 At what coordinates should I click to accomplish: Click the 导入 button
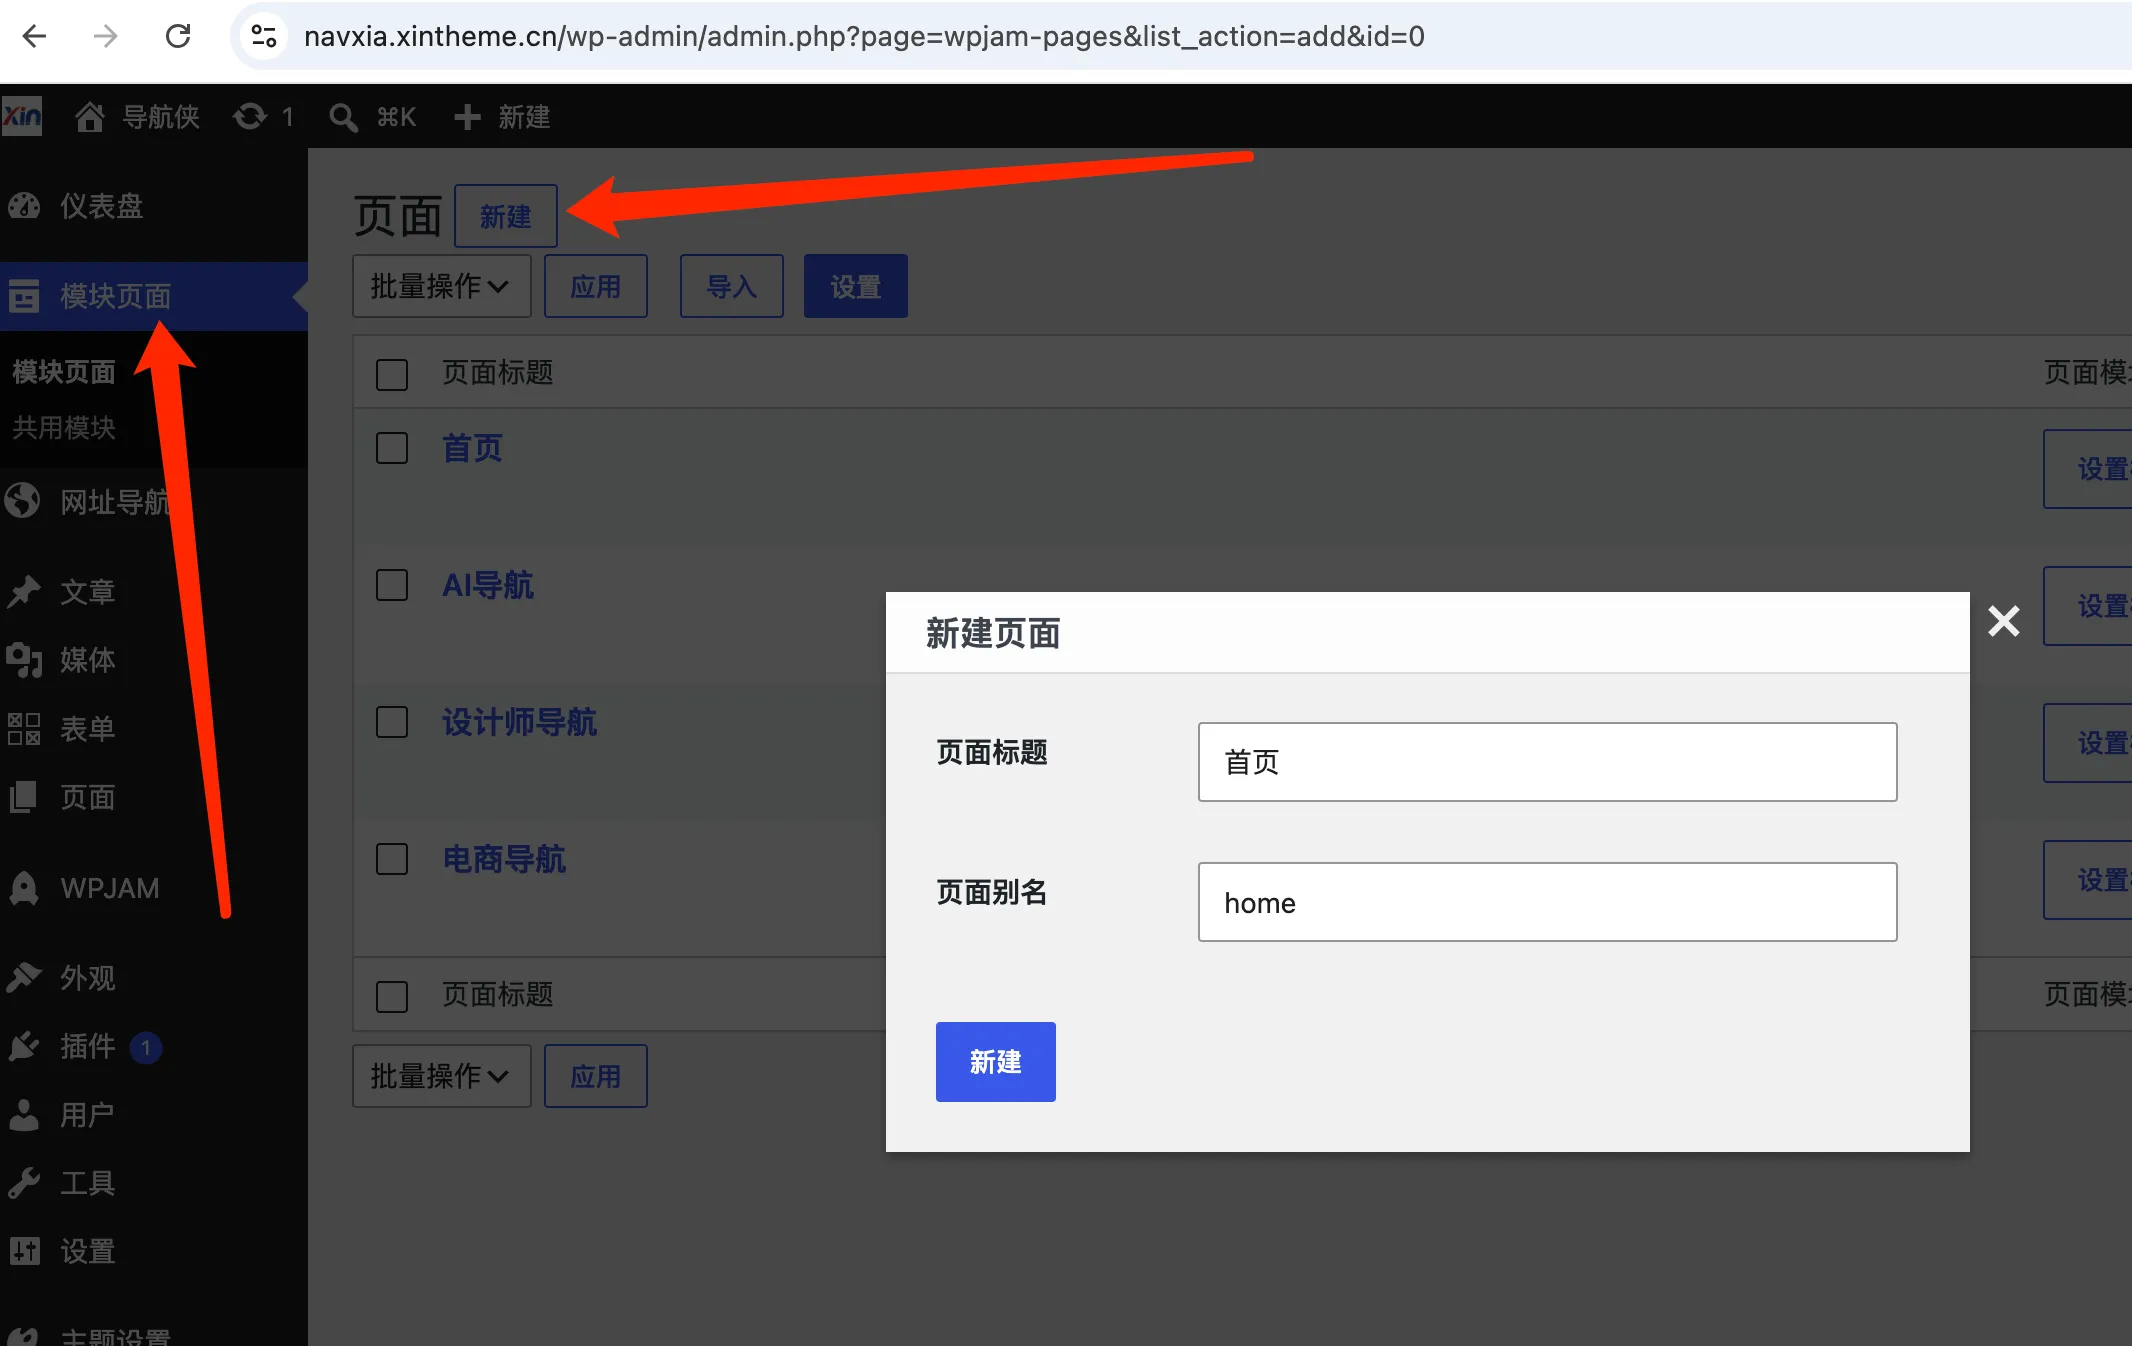click(732, 286)
